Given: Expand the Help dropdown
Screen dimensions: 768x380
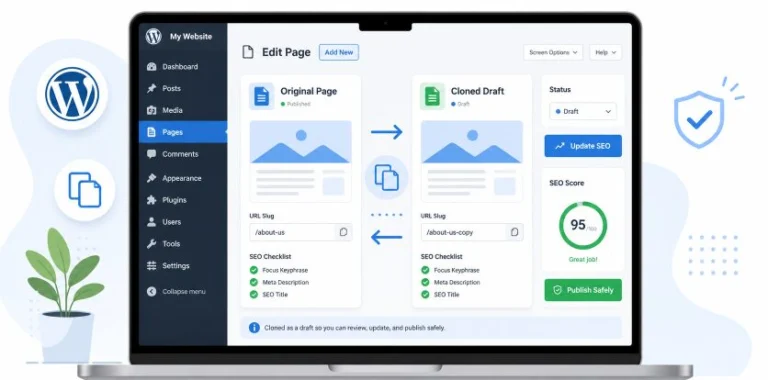Looking at the screenshot, I should [605, 52].
